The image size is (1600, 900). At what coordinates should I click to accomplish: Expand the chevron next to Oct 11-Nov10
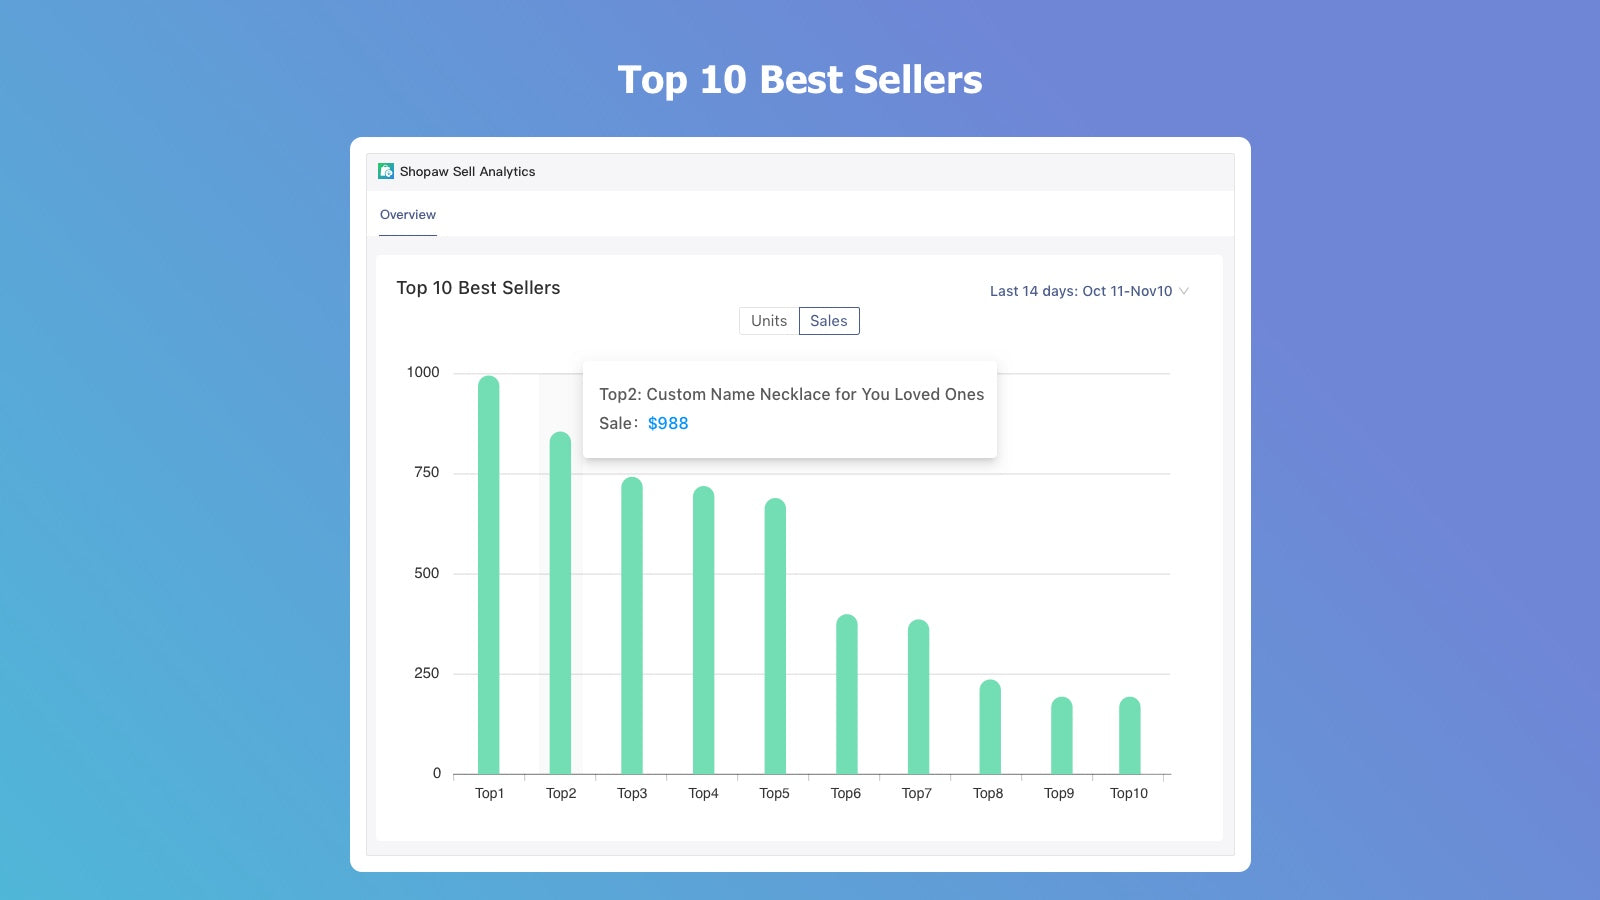(1183, 291)
